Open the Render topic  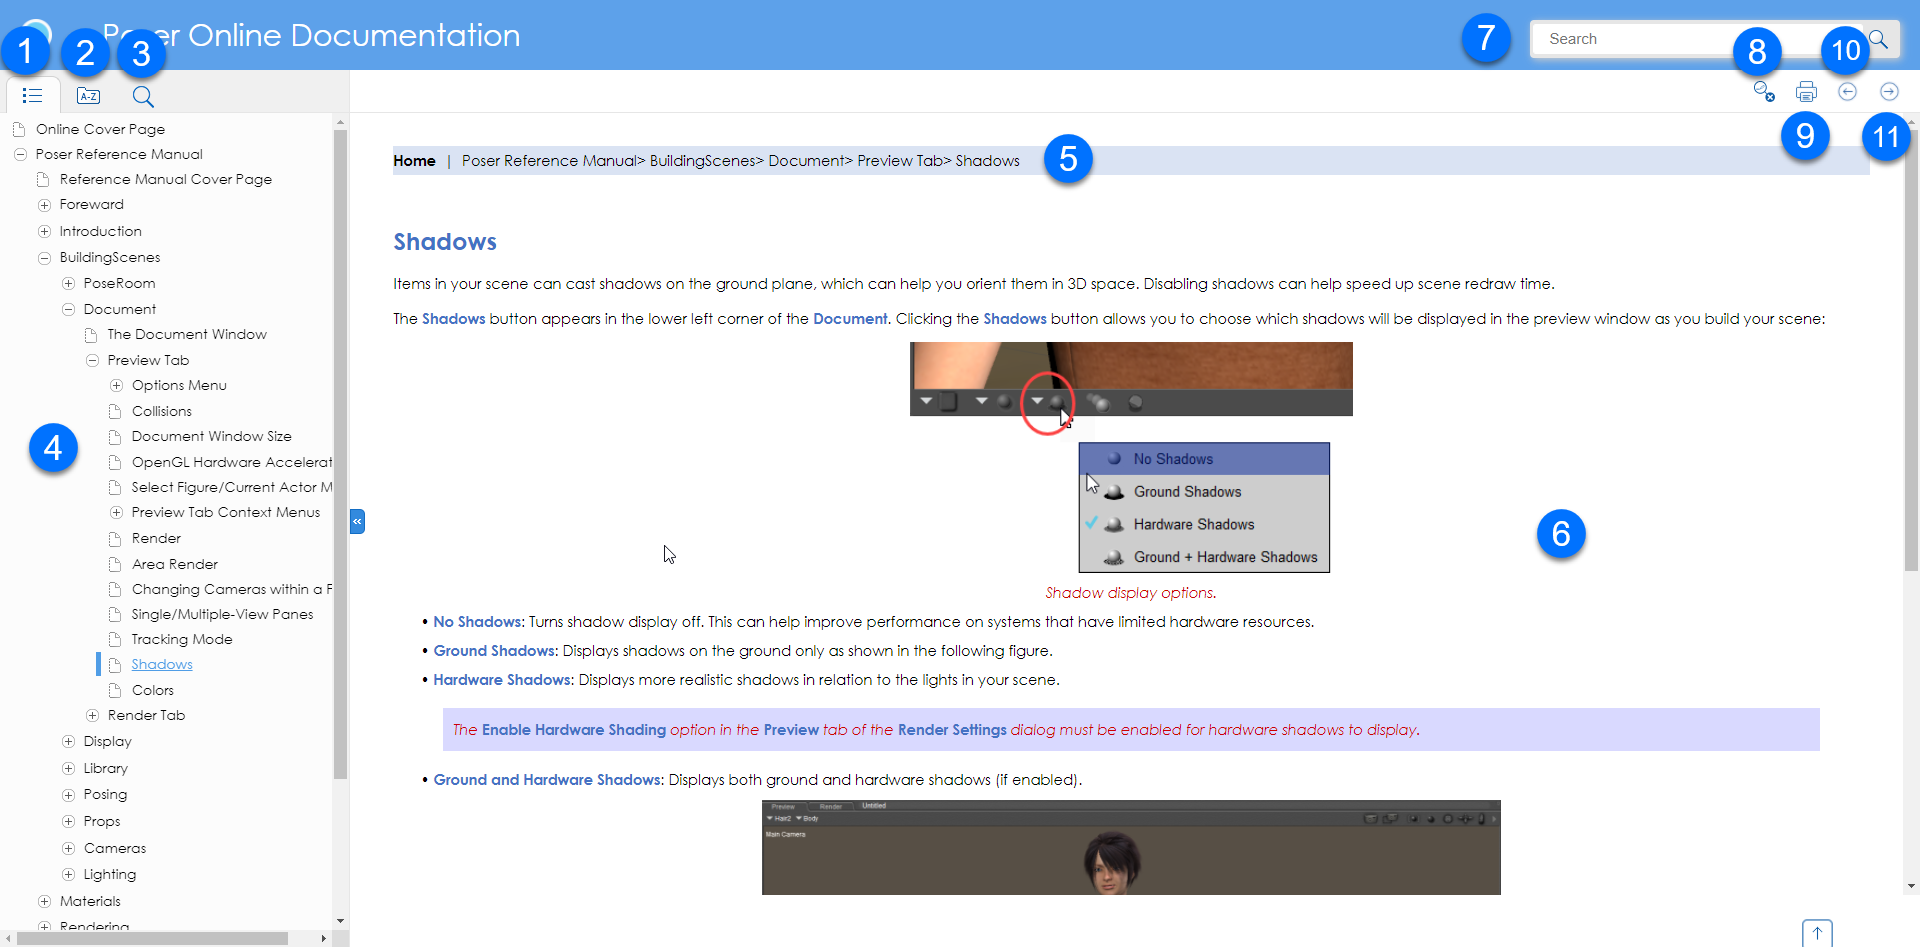pyautogui.click(x=156, y=538)
